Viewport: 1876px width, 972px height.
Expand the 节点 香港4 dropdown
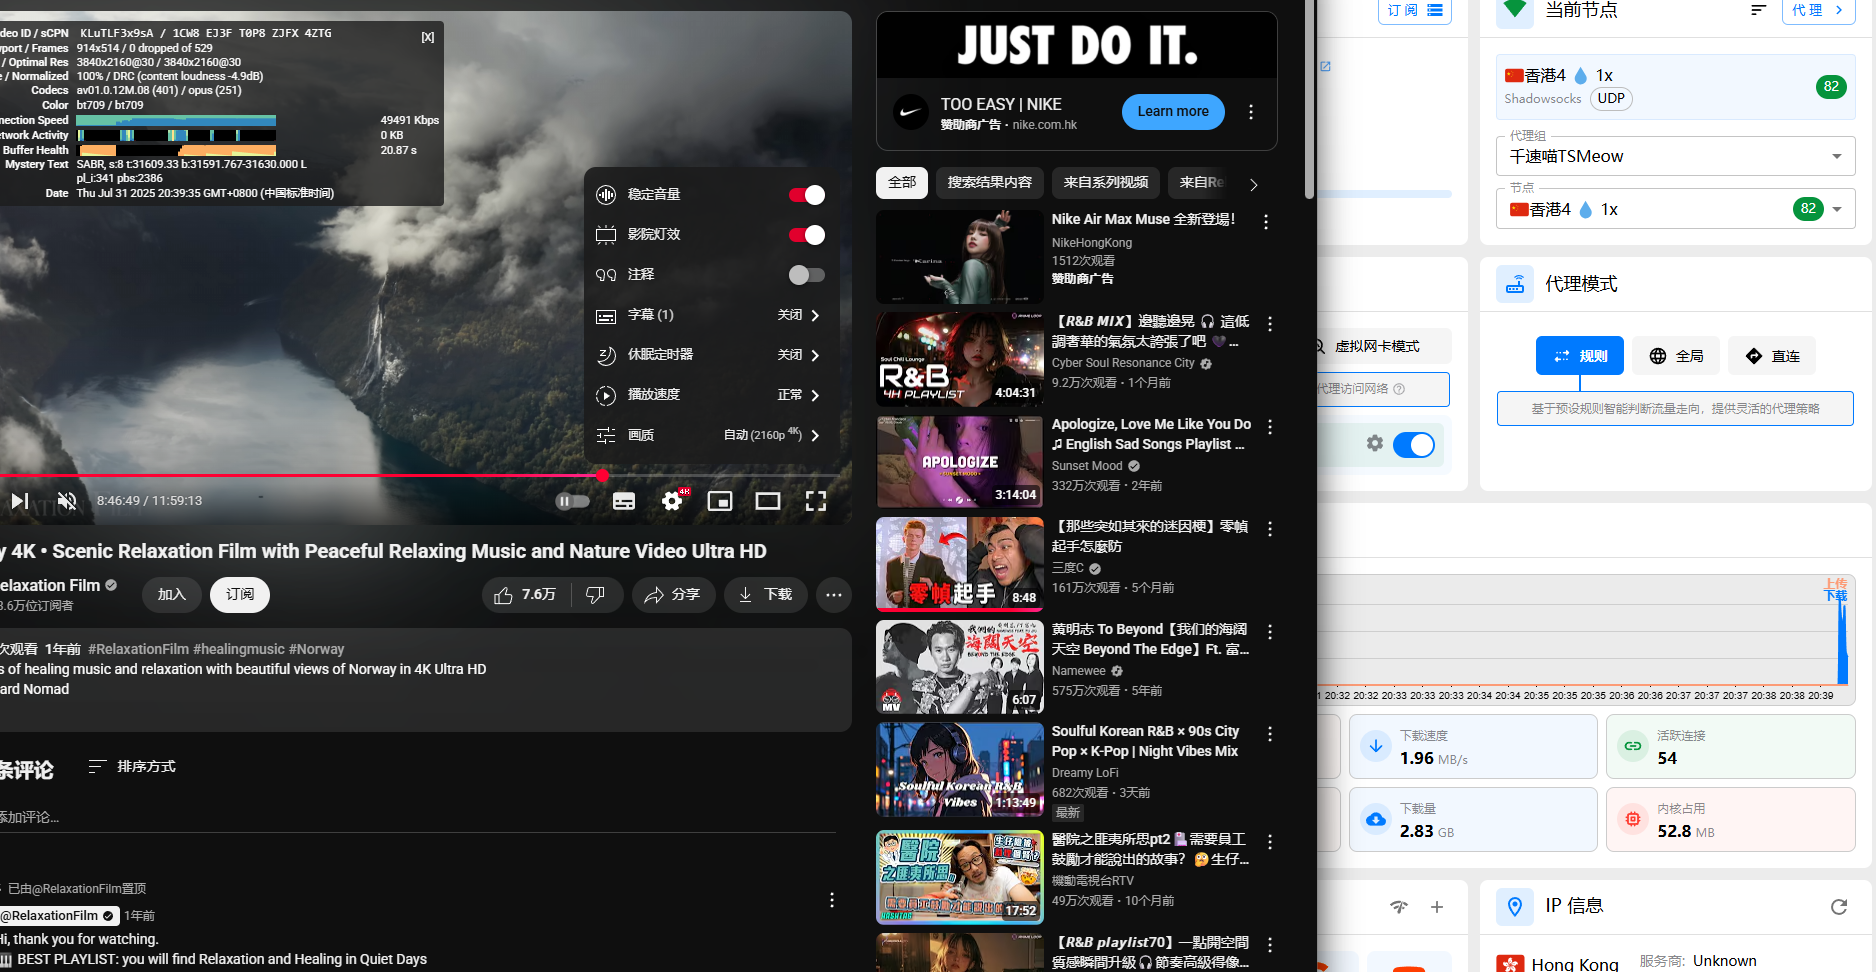[1675, 209]
